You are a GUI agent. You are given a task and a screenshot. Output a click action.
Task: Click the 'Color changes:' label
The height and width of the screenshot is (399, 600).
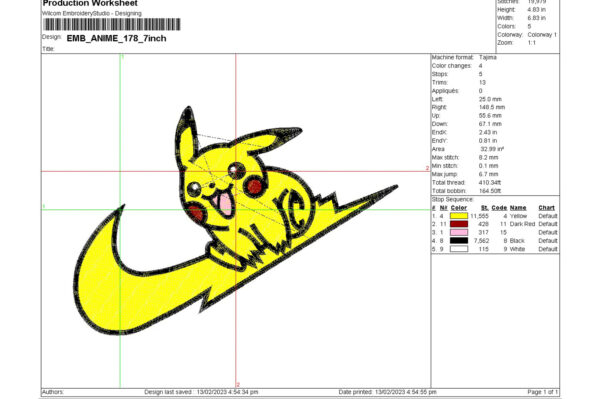click(452, 66)
